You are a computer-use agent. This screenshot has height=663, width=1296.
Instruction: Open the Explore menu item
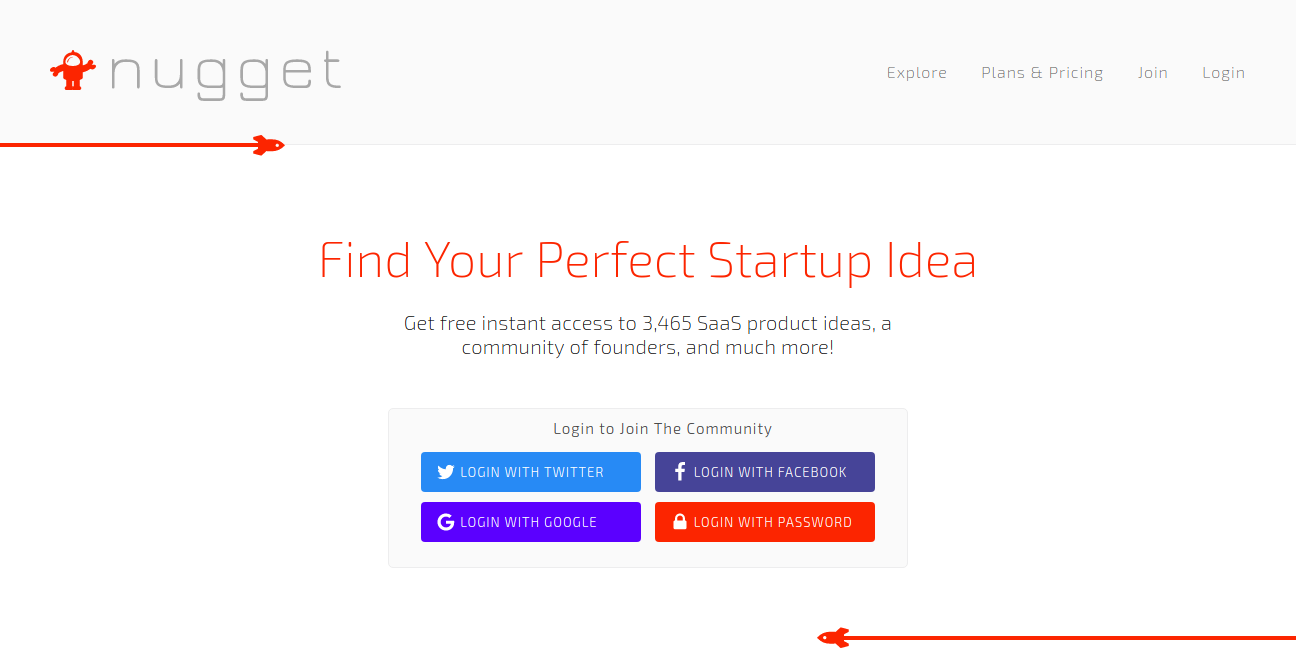pyautogui.click(x=916, y=73)
